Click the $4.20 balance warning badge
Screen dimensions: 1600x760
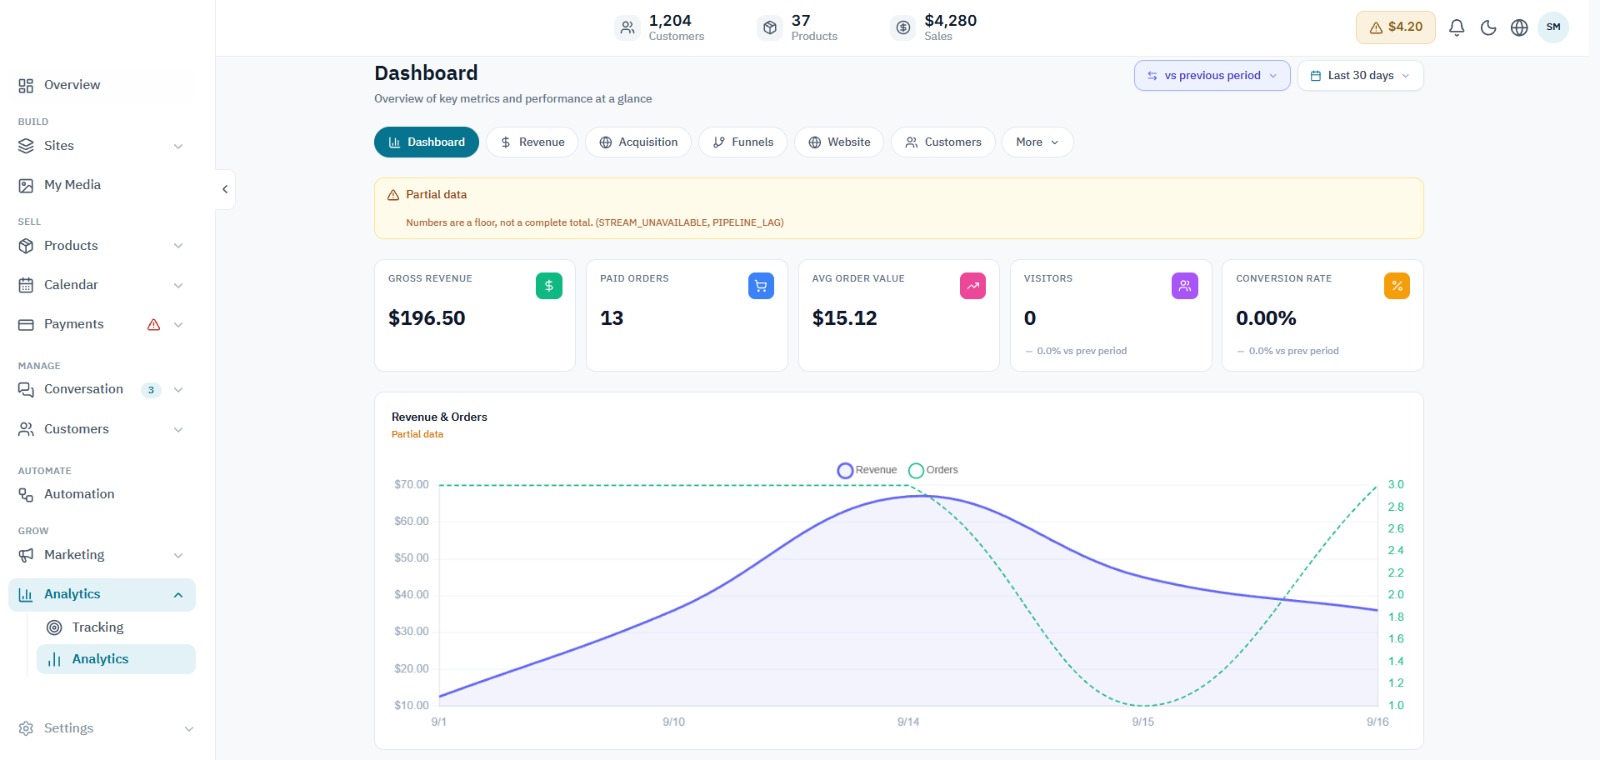[1395, 27]
